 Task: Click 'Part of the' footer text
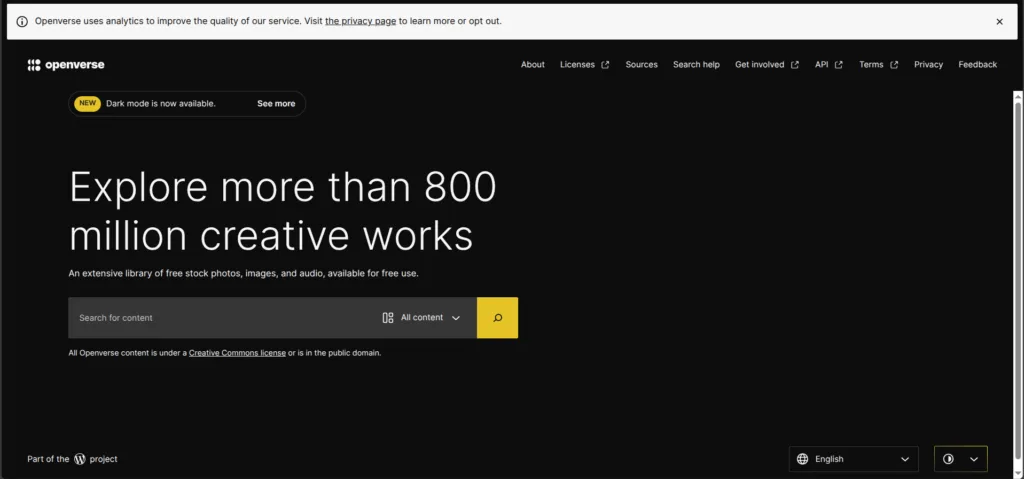click(x=48, y=459)
